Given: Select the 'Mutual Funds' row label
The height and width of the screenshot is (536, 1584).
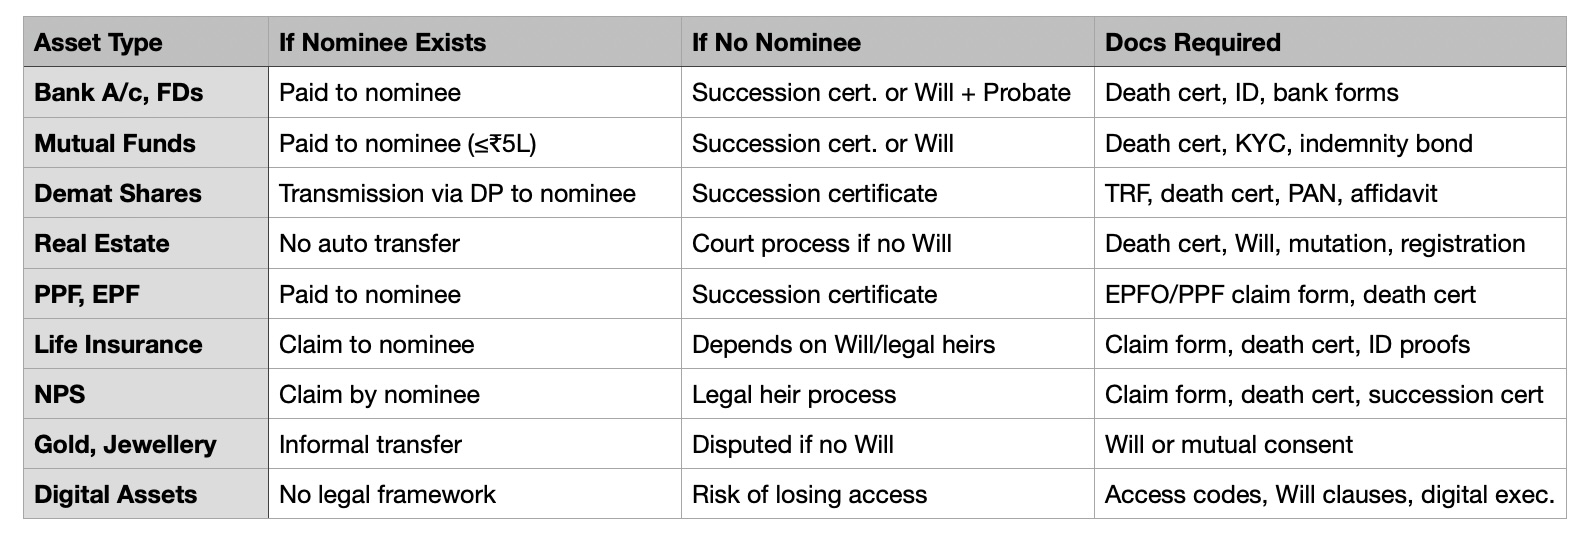Looking at the screenshot, I should [146, 143].
